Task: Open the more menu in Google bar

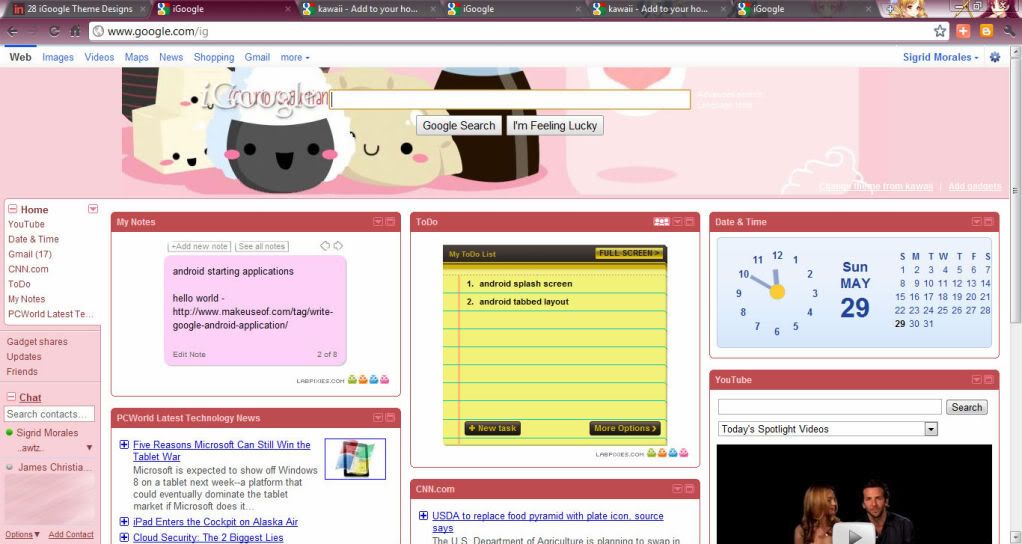Action: click(295, 57)
